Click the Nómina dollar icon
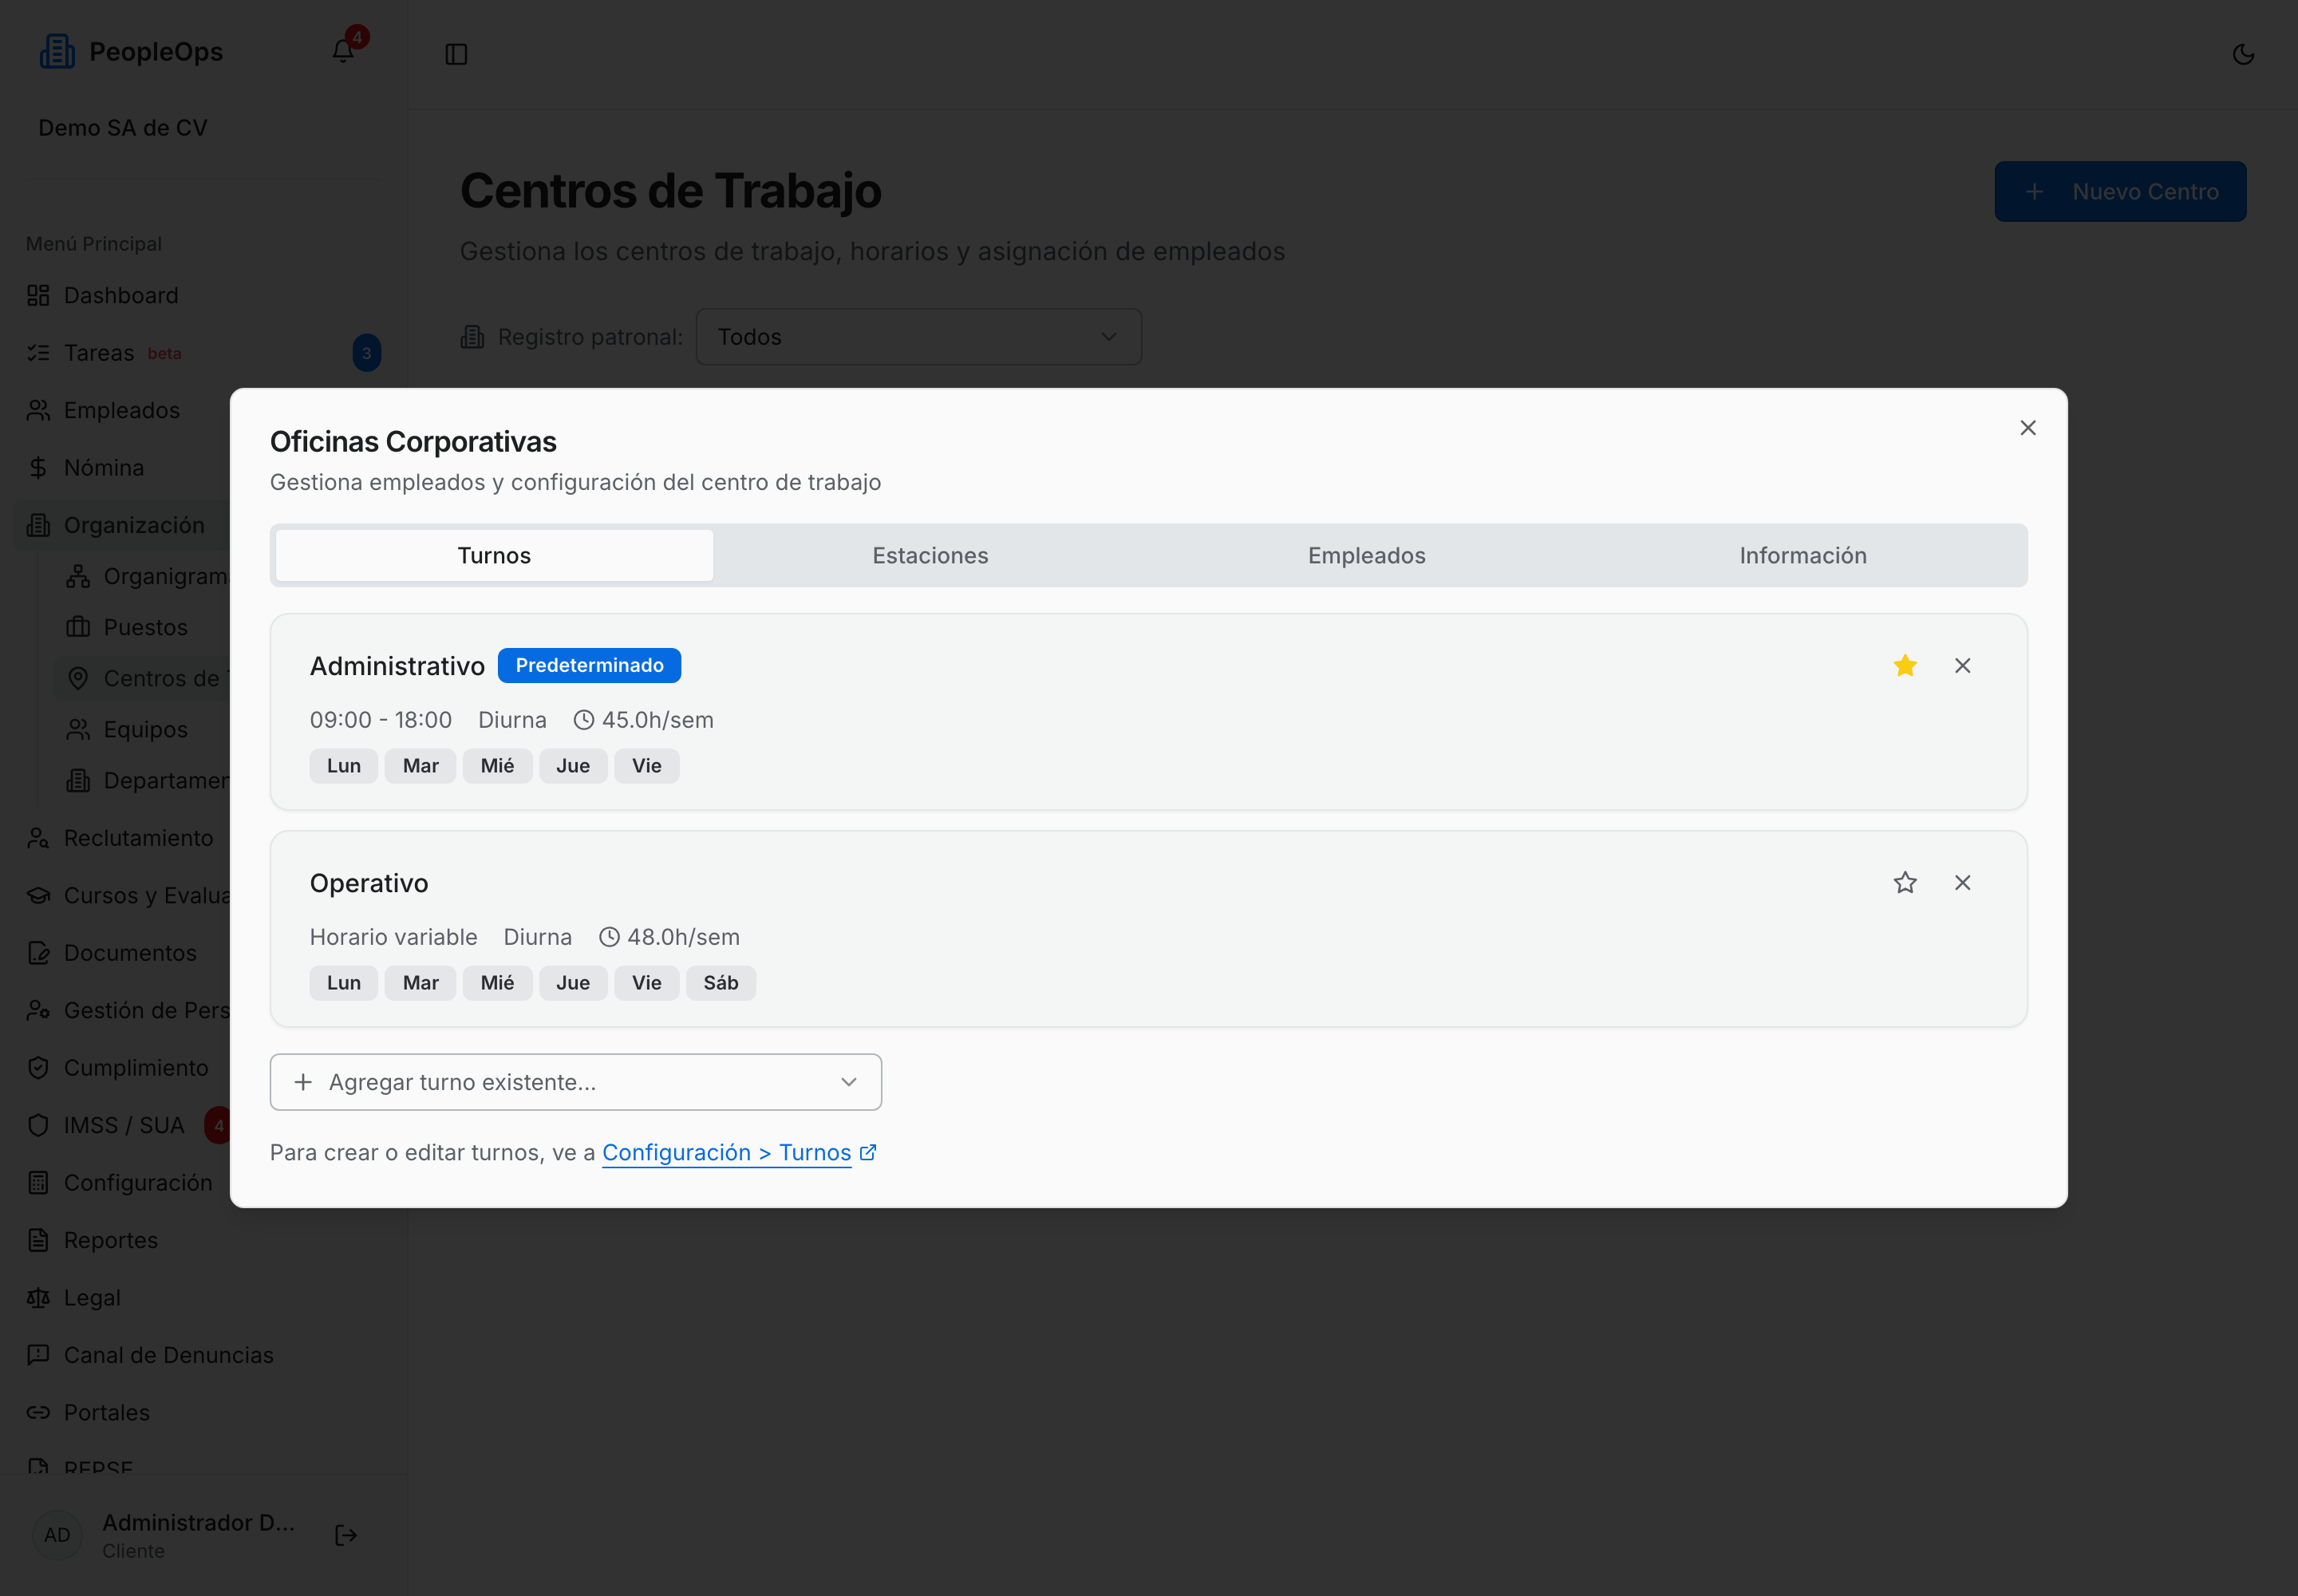This screenshot has height=1596, width=2298. pyautogui.click(x=38, y=468)
